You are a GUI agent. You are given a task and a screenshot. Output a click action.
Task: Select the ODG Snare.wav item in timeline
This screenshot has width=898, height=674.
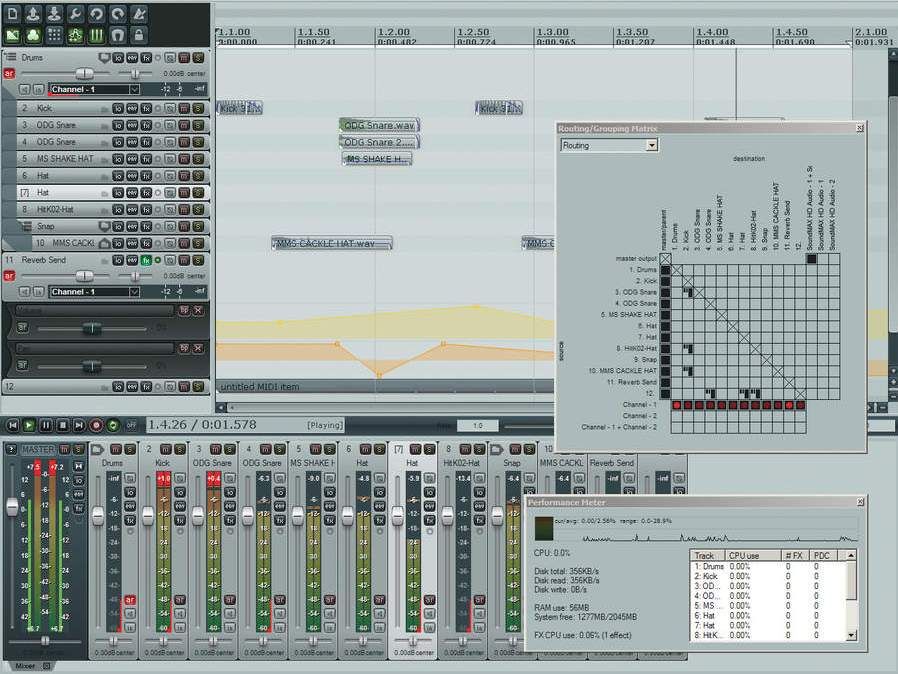378,125
